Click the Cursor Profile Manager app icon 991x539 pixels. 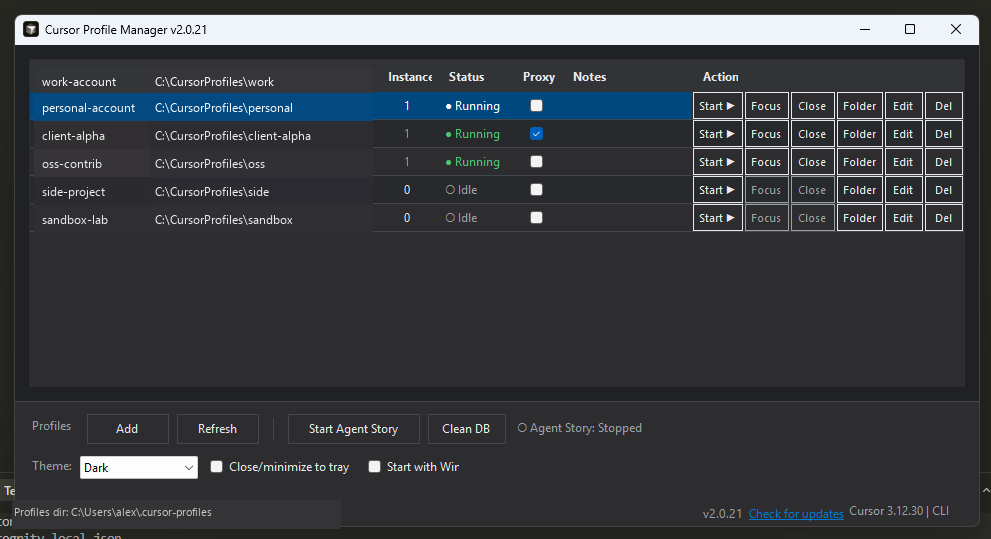tap(31, 30)
